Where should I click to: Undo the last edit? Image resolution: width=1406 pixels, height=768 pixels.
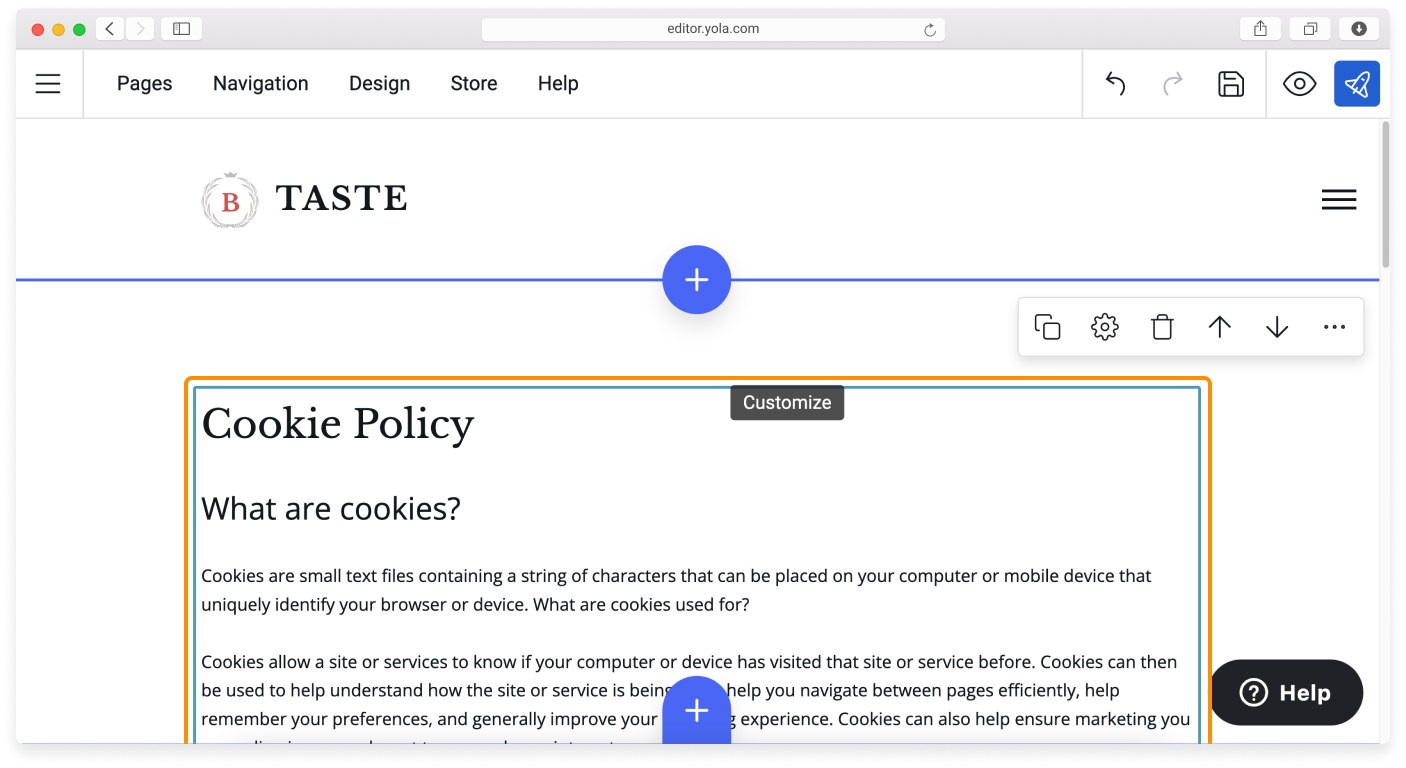pos(1114,84)
